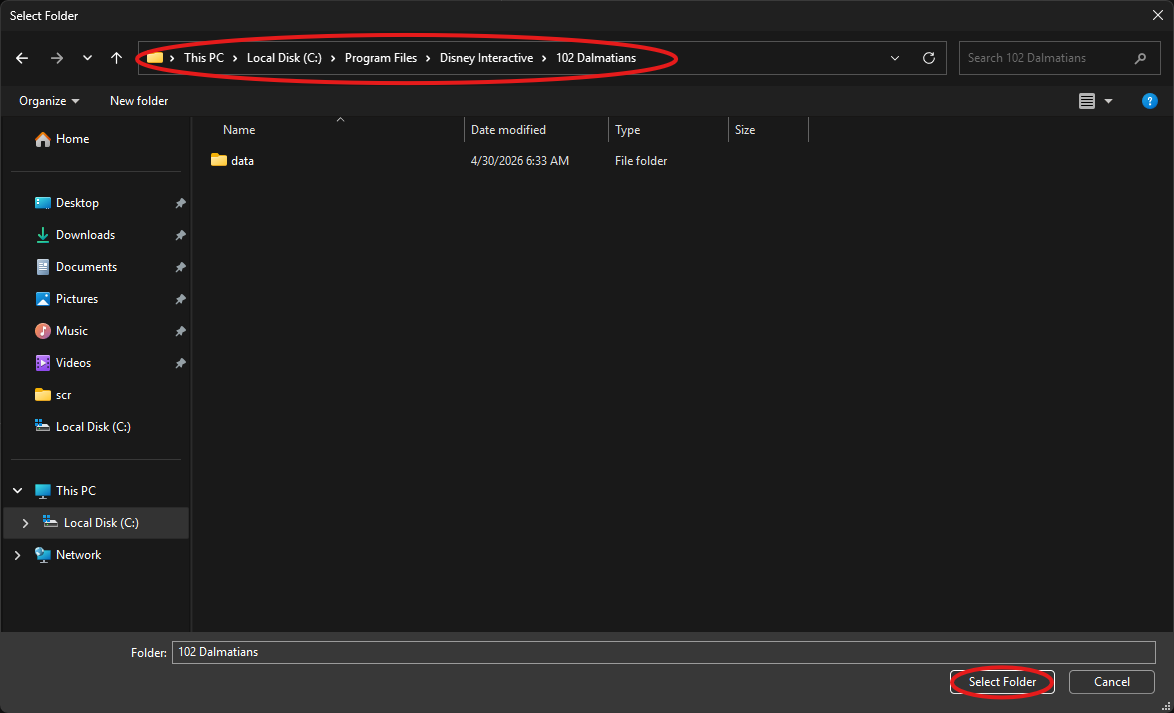Click the pin icon next to Downloads
Image resolution: width=1174 pixels, height=713 pixels.
(180, 235)
